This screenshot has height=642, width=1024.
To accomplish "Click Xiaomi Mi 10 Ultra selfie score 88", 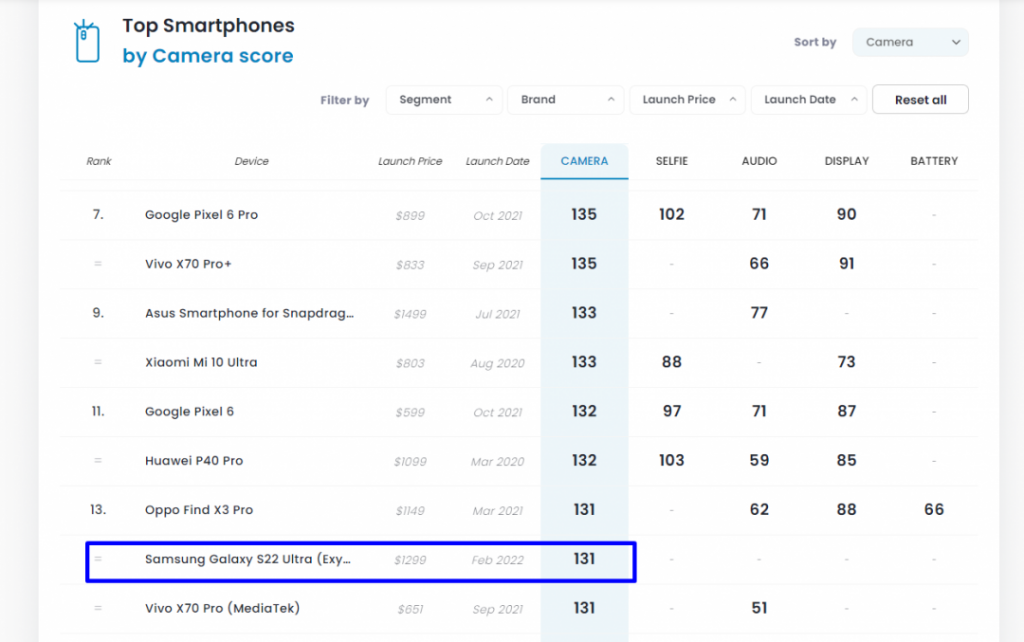I will point(671,362).
